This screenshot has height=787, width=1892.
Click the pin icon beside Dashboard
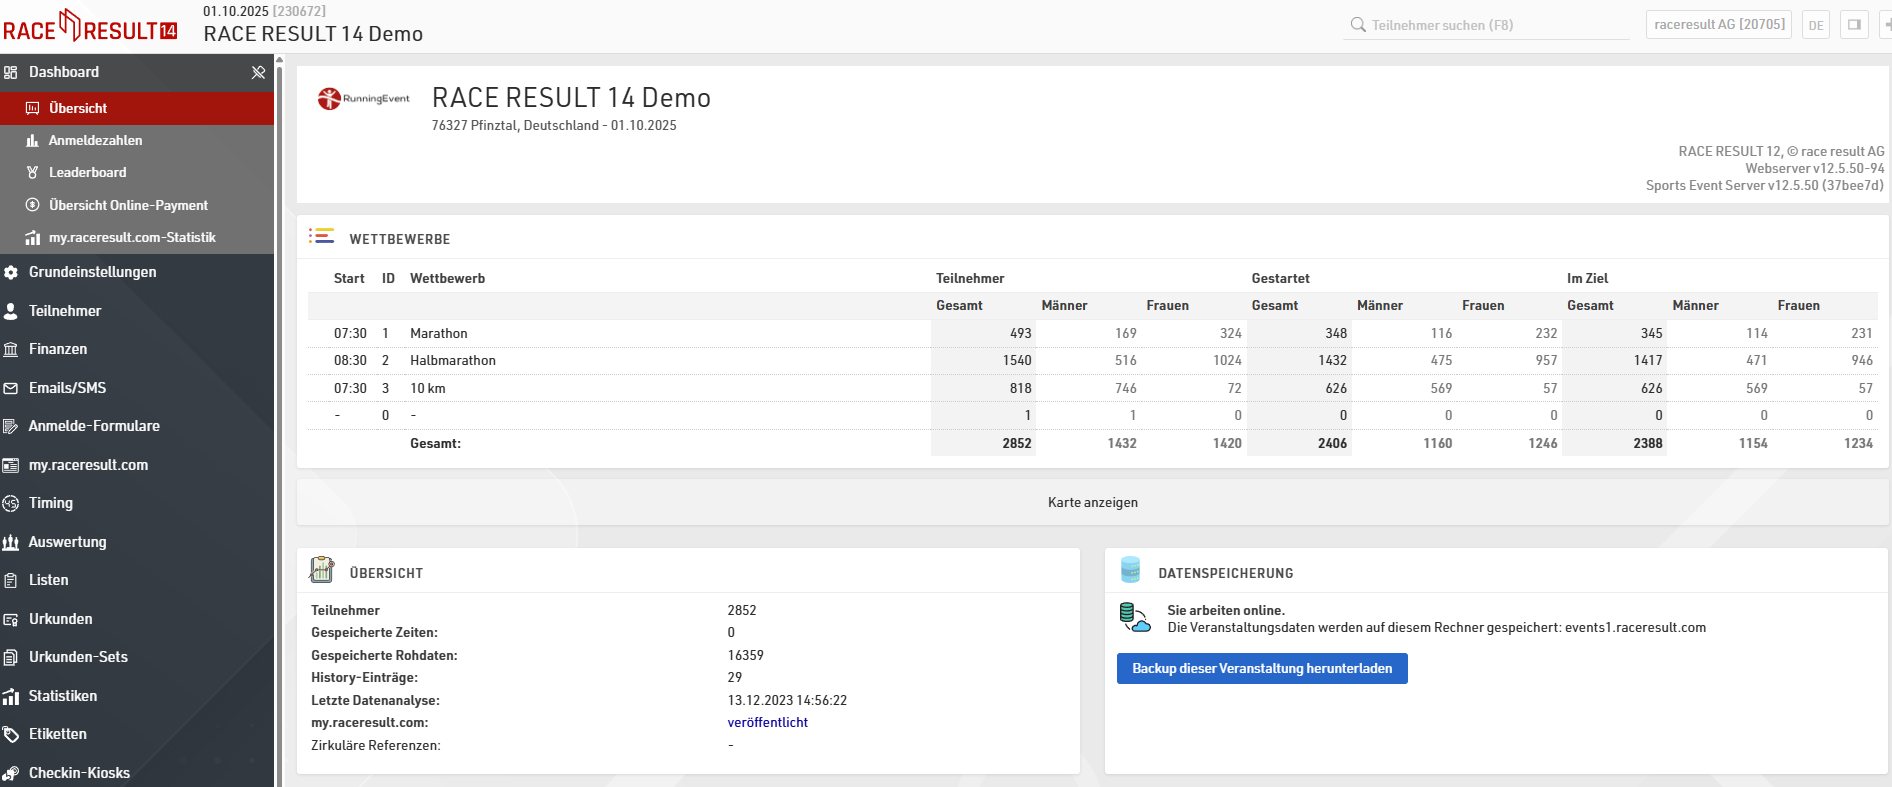click(x=258, y=72)
